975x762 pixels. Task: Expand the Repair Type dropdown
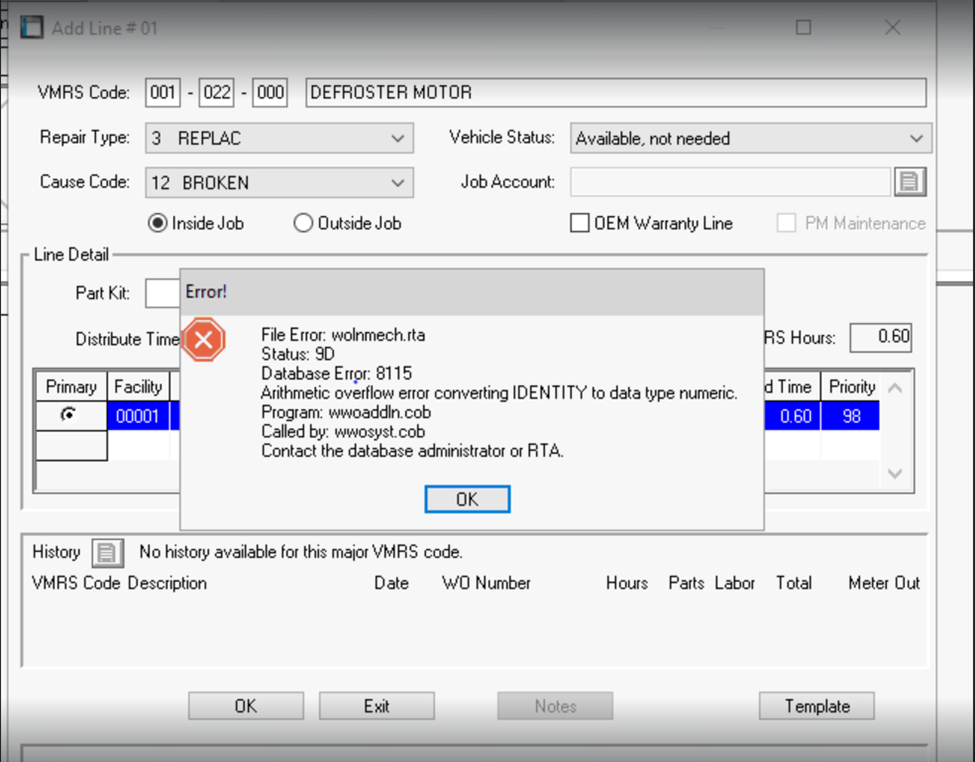pyautogui.click(x=398, y=138)
